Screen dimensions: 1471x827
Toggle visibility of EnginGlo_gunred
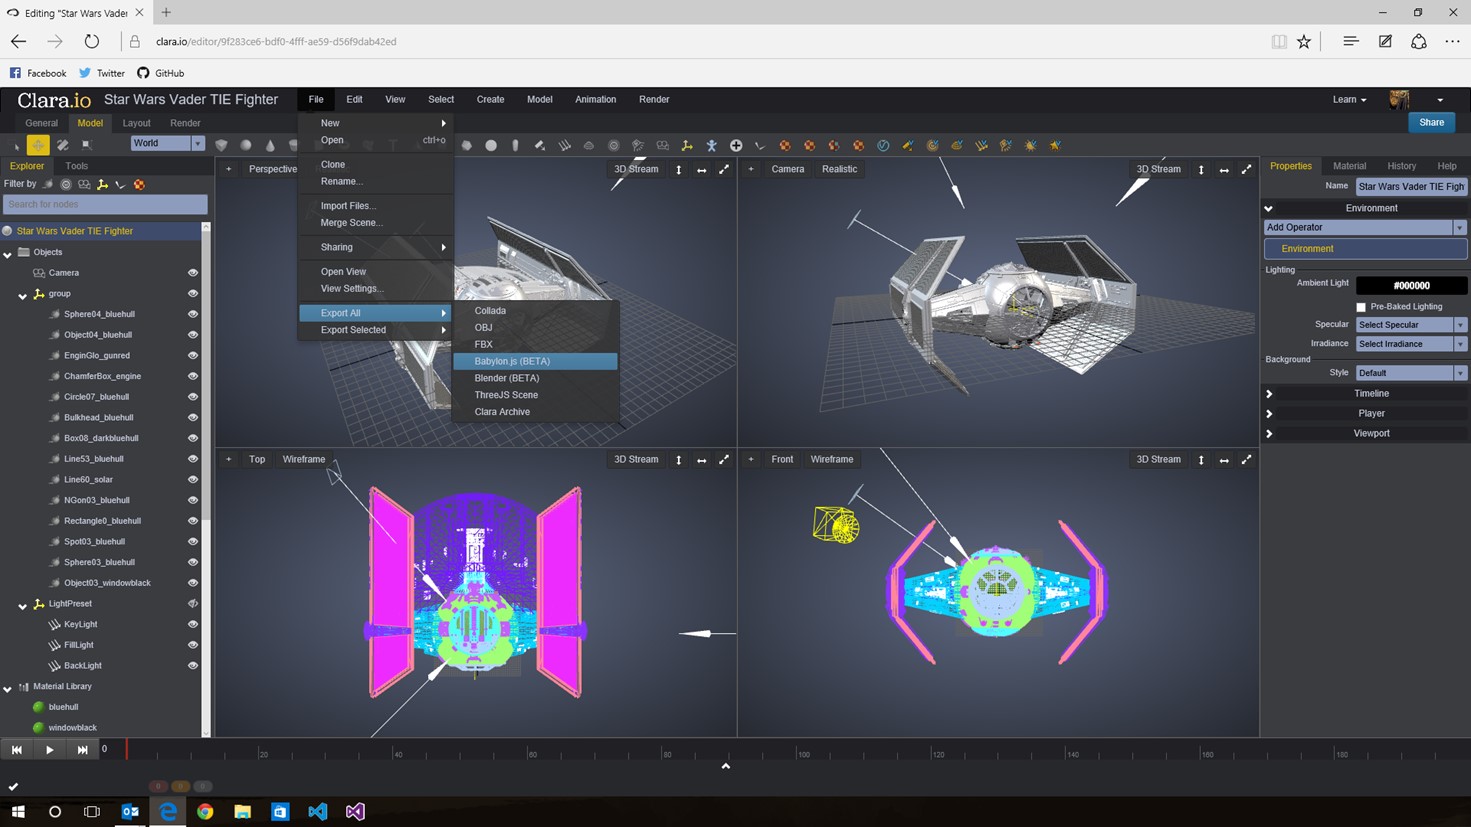193,355
